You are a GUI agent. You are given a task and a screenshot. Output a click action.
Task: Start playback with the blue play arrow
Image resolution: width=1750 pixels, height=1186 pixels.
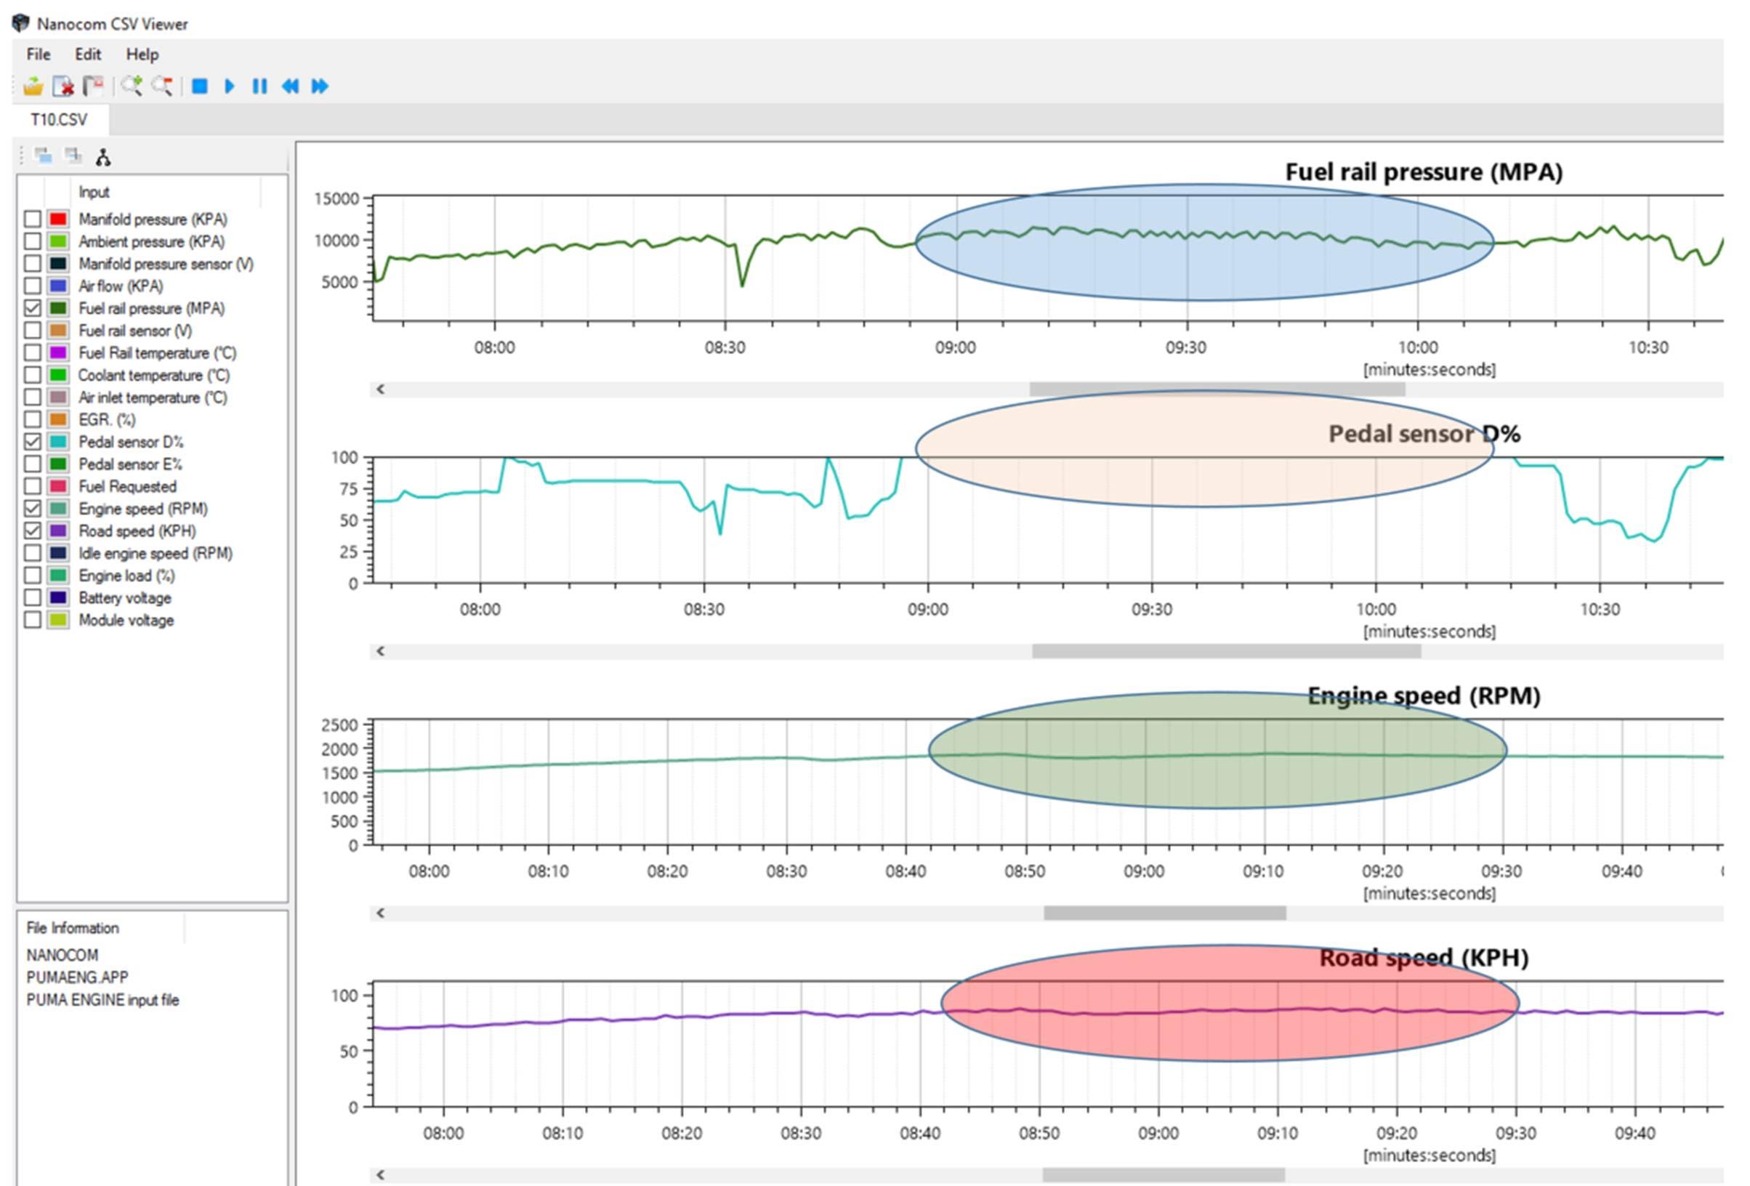[x=229, y=86]
